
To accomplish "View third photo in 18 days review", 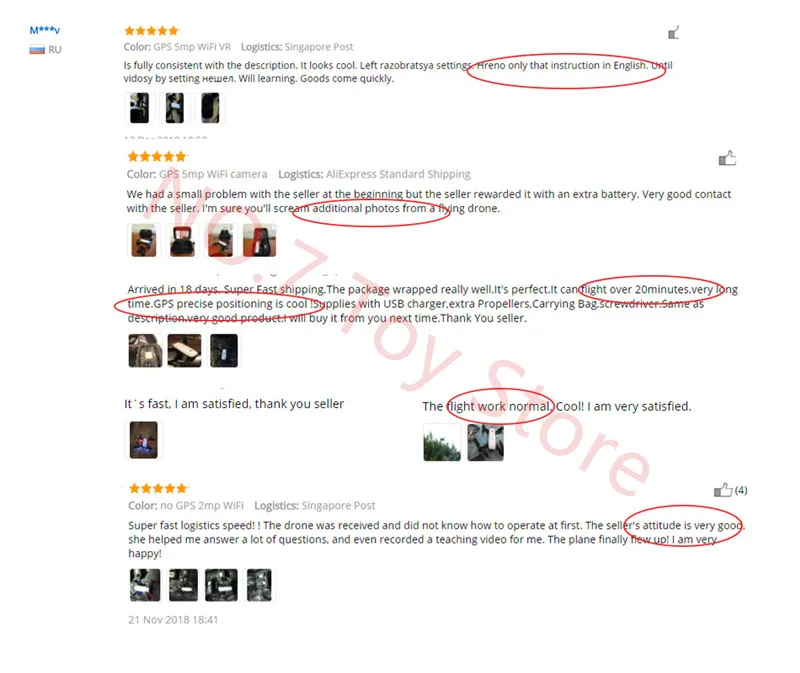I will coord(224,351).
